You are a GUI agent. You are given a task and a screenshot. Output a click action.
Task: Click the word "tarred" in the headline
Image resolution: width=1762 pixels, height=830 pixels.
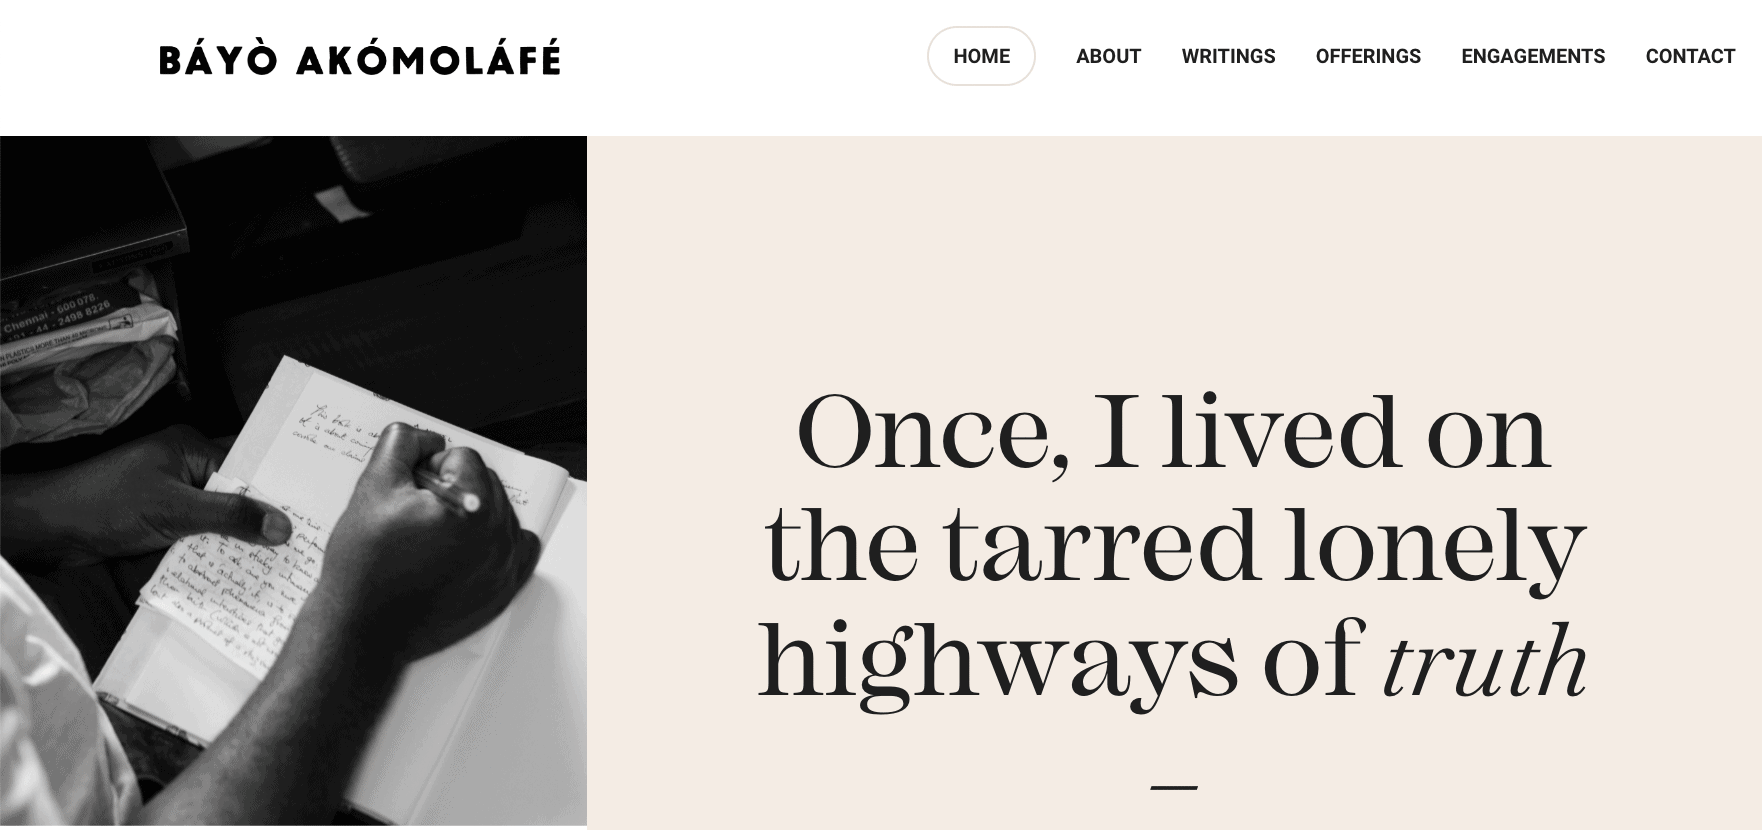tap(1100, 546)
